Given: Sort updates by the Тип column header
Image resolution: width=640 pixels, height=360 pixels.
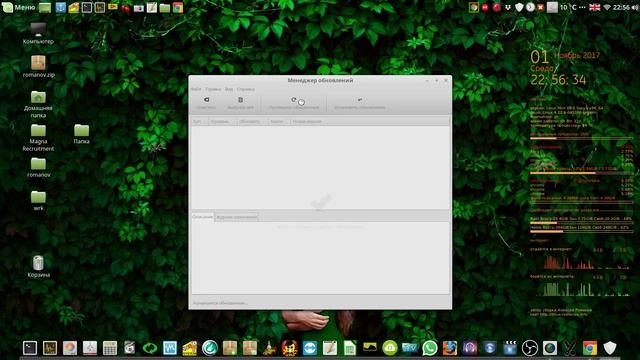Looking at the screenshot, I should pos(199,121).
